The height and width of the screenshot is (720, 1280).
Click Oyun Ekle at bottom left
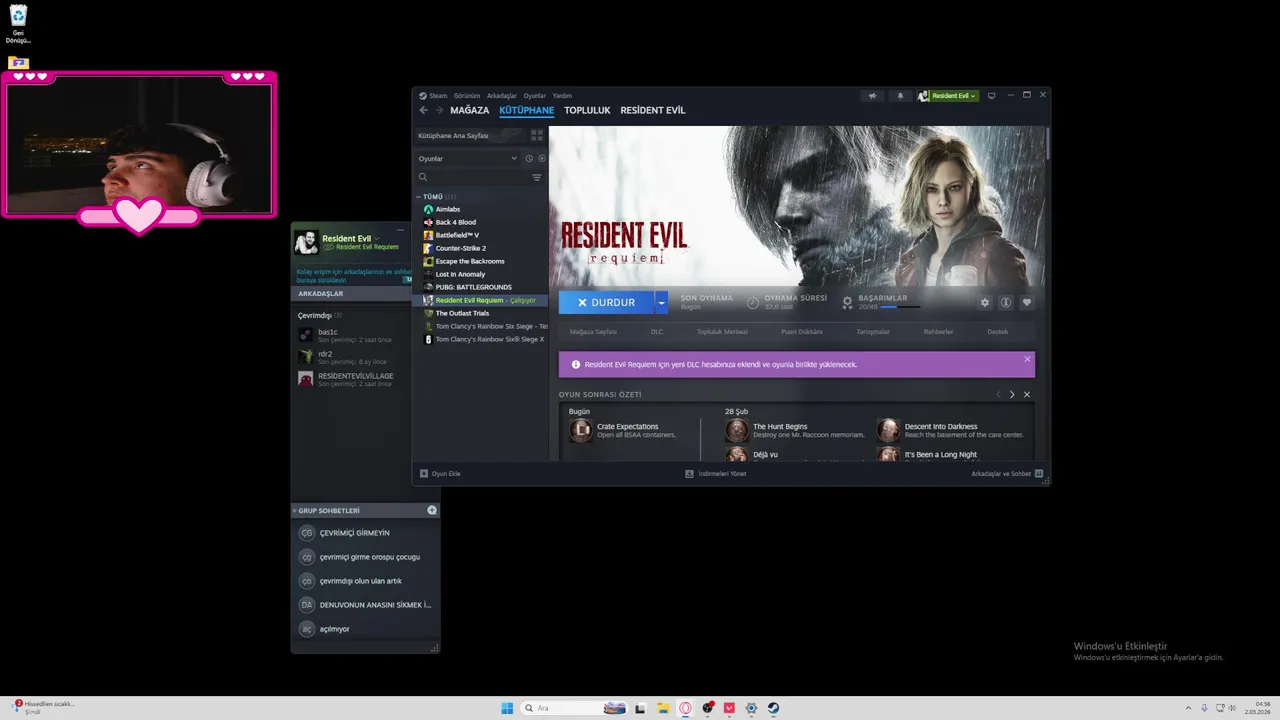coord(440,474)
